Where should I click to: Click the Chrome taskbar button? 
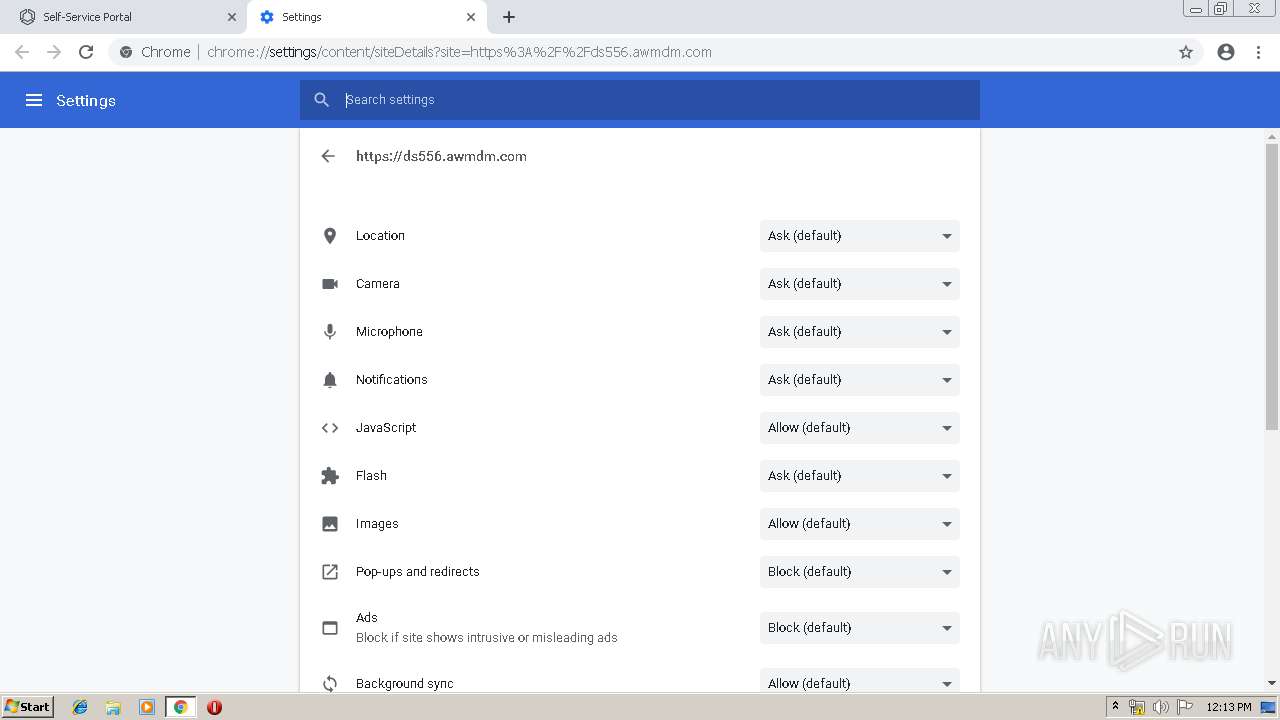point(180,707)
